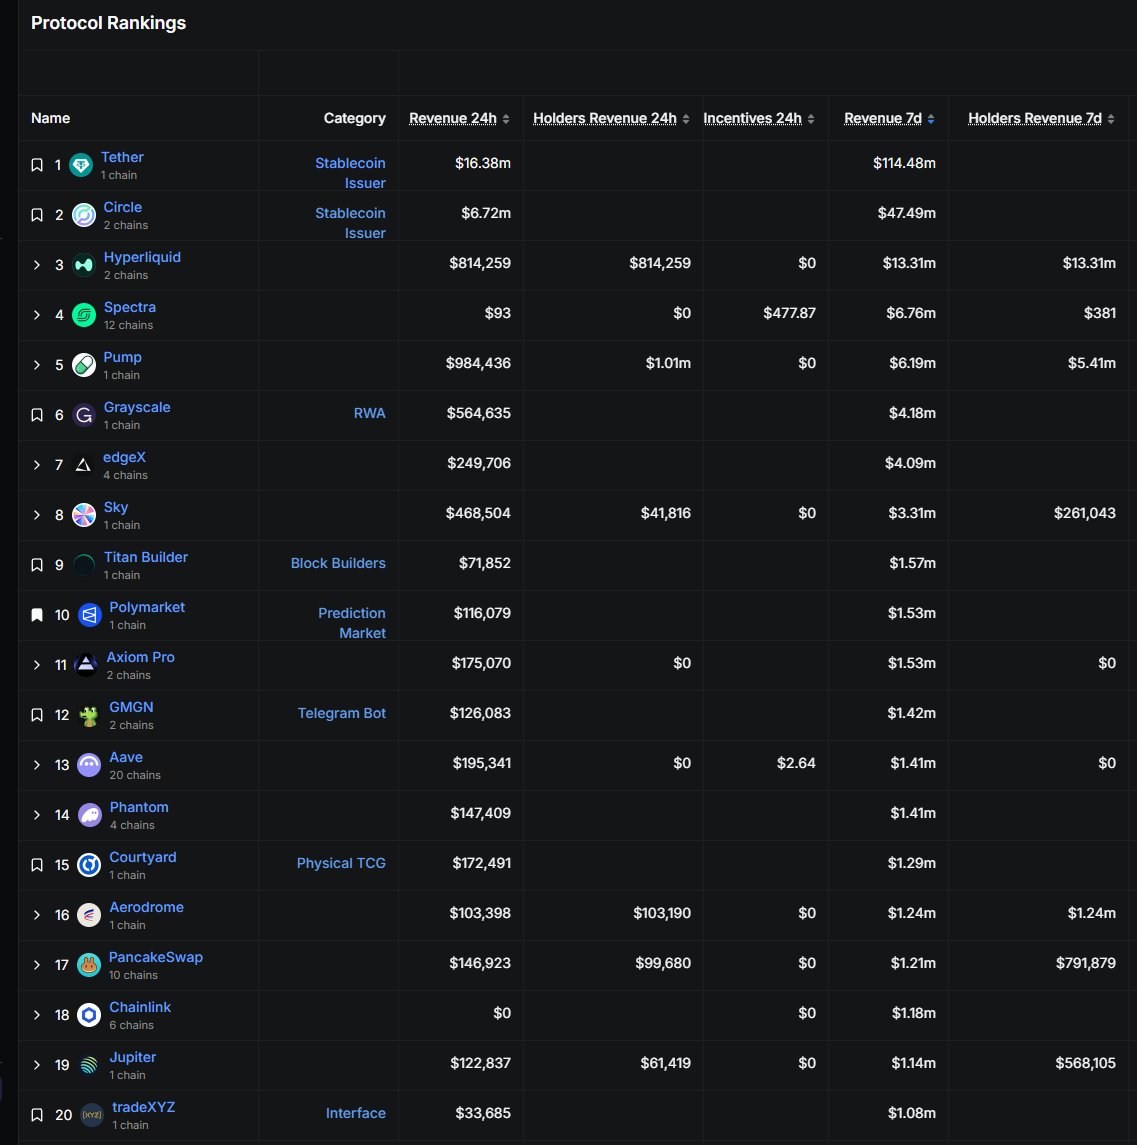Click the Jupiter swirl logo
Image resolution: width=1137 pixels, height=1145 pixels.
pyautogui.click(x=89, y=1065)
